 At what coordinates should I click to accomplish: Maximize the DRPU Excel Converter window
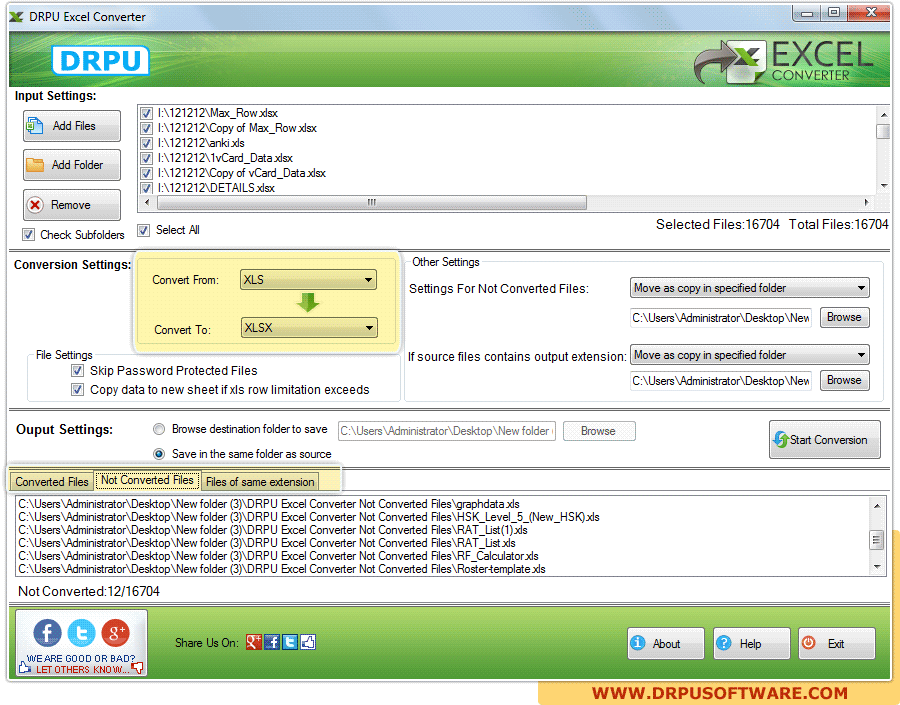834,12
